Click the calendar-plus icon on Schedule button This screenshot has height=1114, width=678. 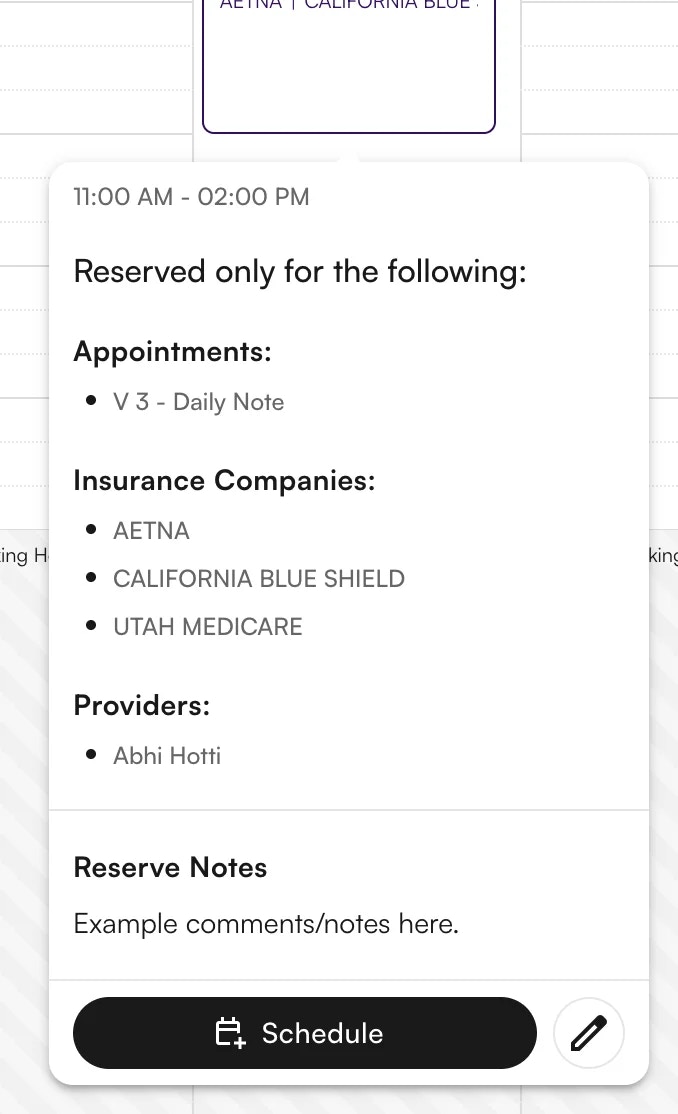coord(232,1033)
